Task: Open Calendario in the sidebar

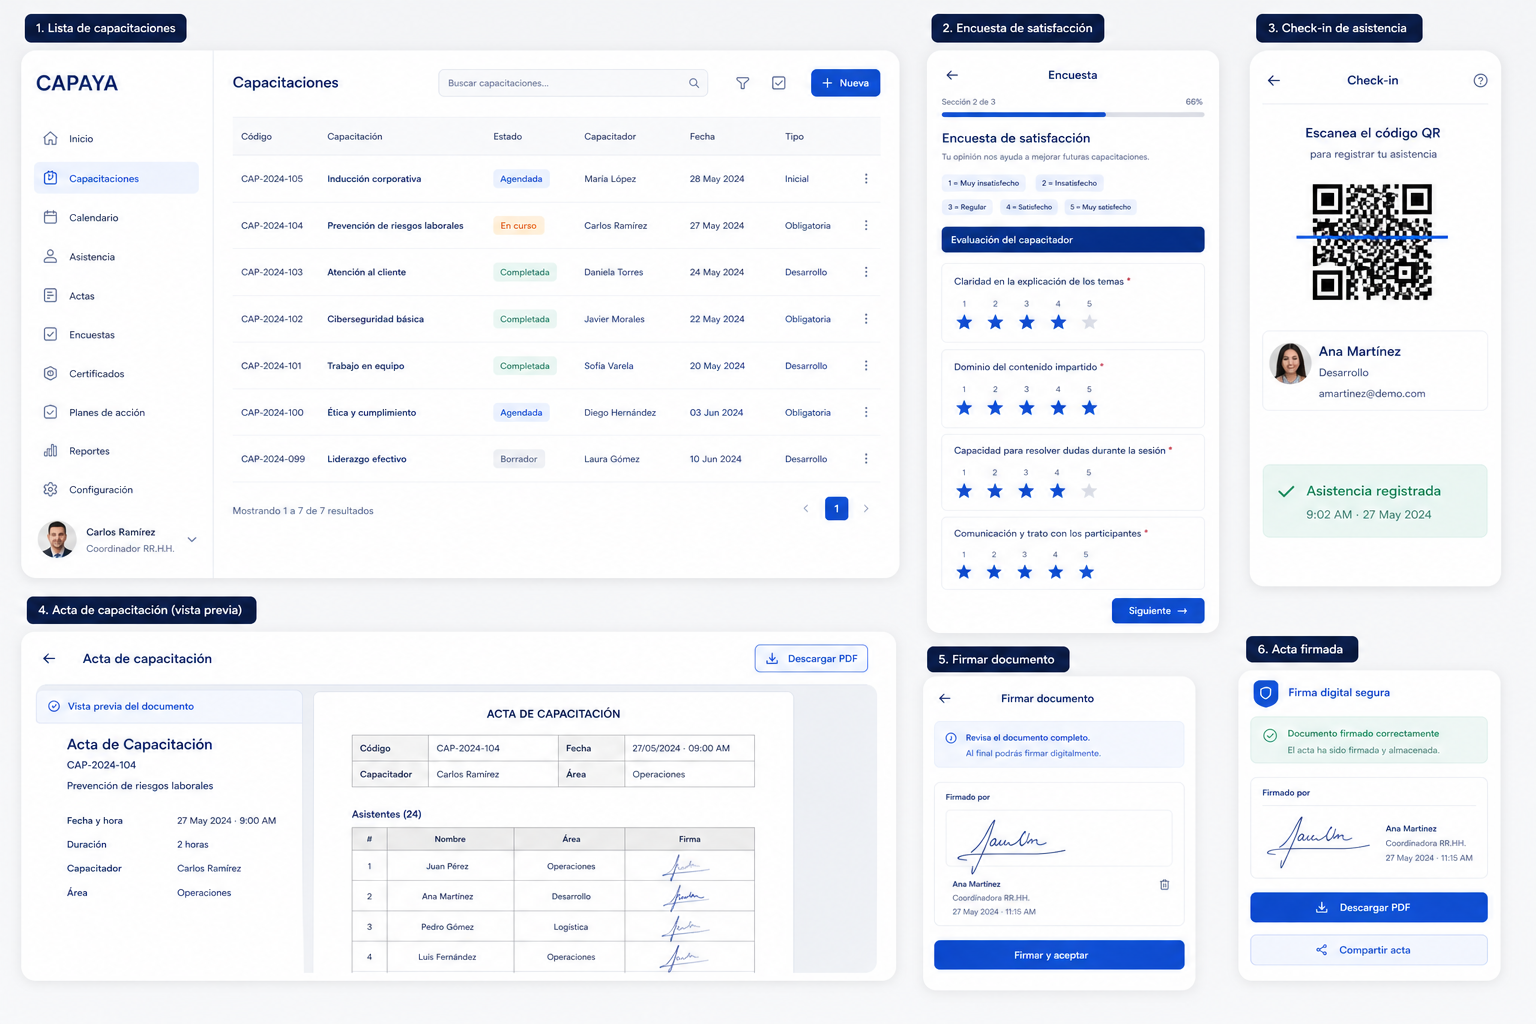Action: point(116,218)
